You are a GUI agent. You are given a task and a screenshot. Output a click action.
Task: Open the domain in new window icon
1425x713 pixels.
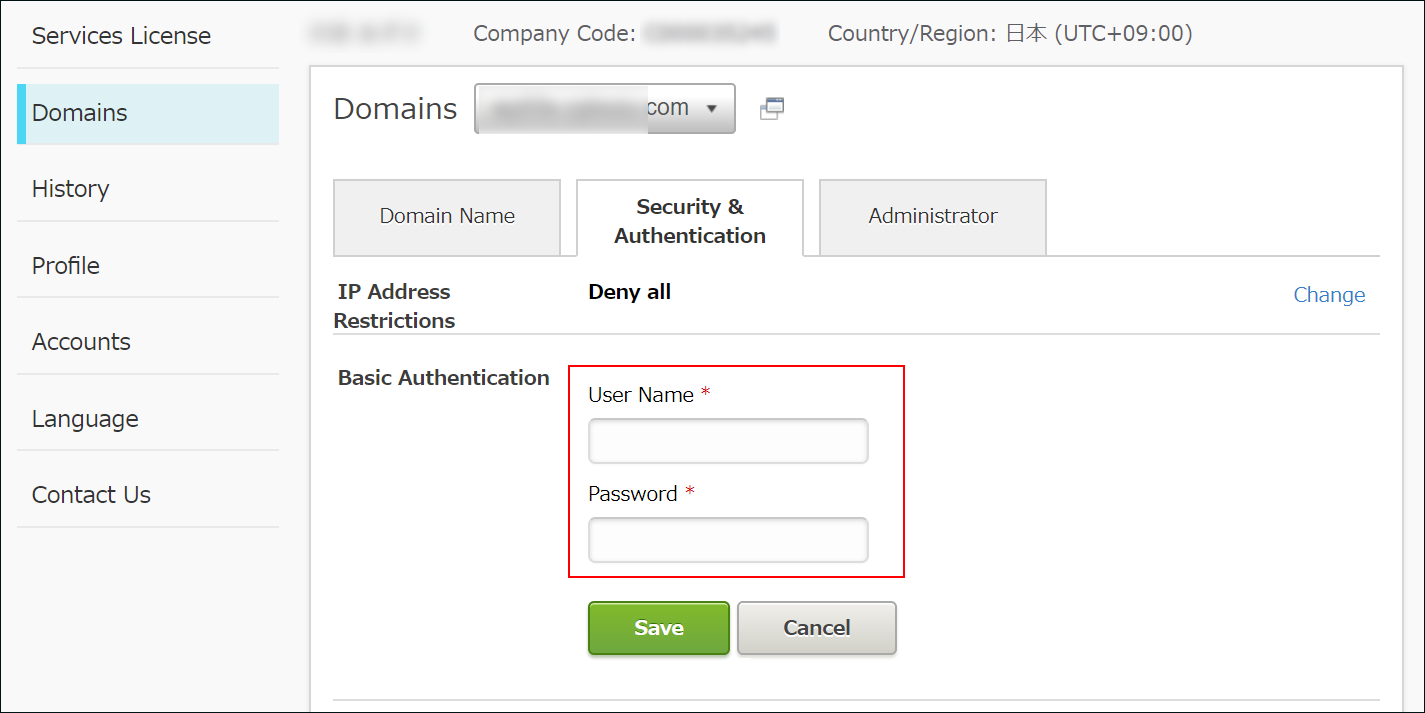pos(771,109)
